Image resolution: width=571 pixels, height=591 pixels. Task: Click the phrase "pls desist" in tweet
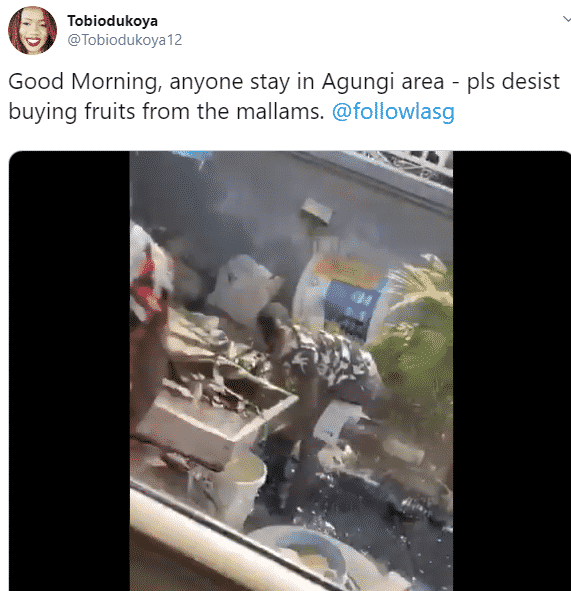513,81
